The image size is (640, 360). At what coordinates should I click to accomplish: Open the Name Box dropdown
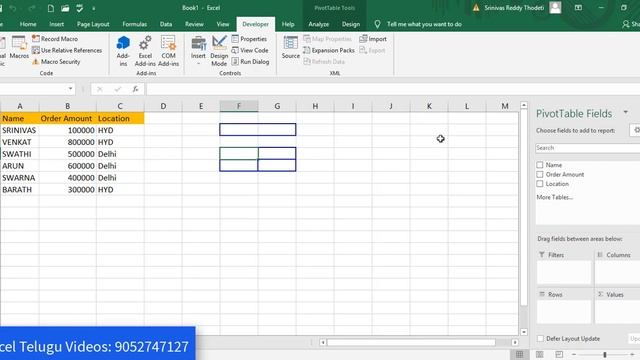[70, 89]
